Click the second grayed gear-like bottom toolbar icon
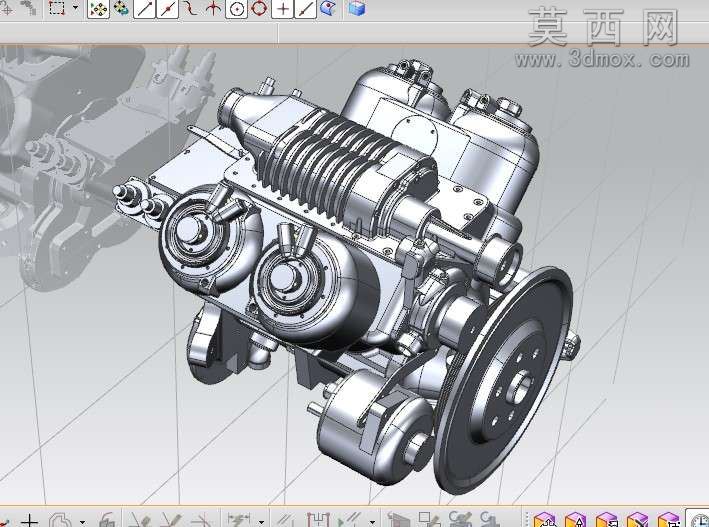Image resolution: width=709 pixels, height=527 pixels. pyautogui.click(x=490, y=519)
